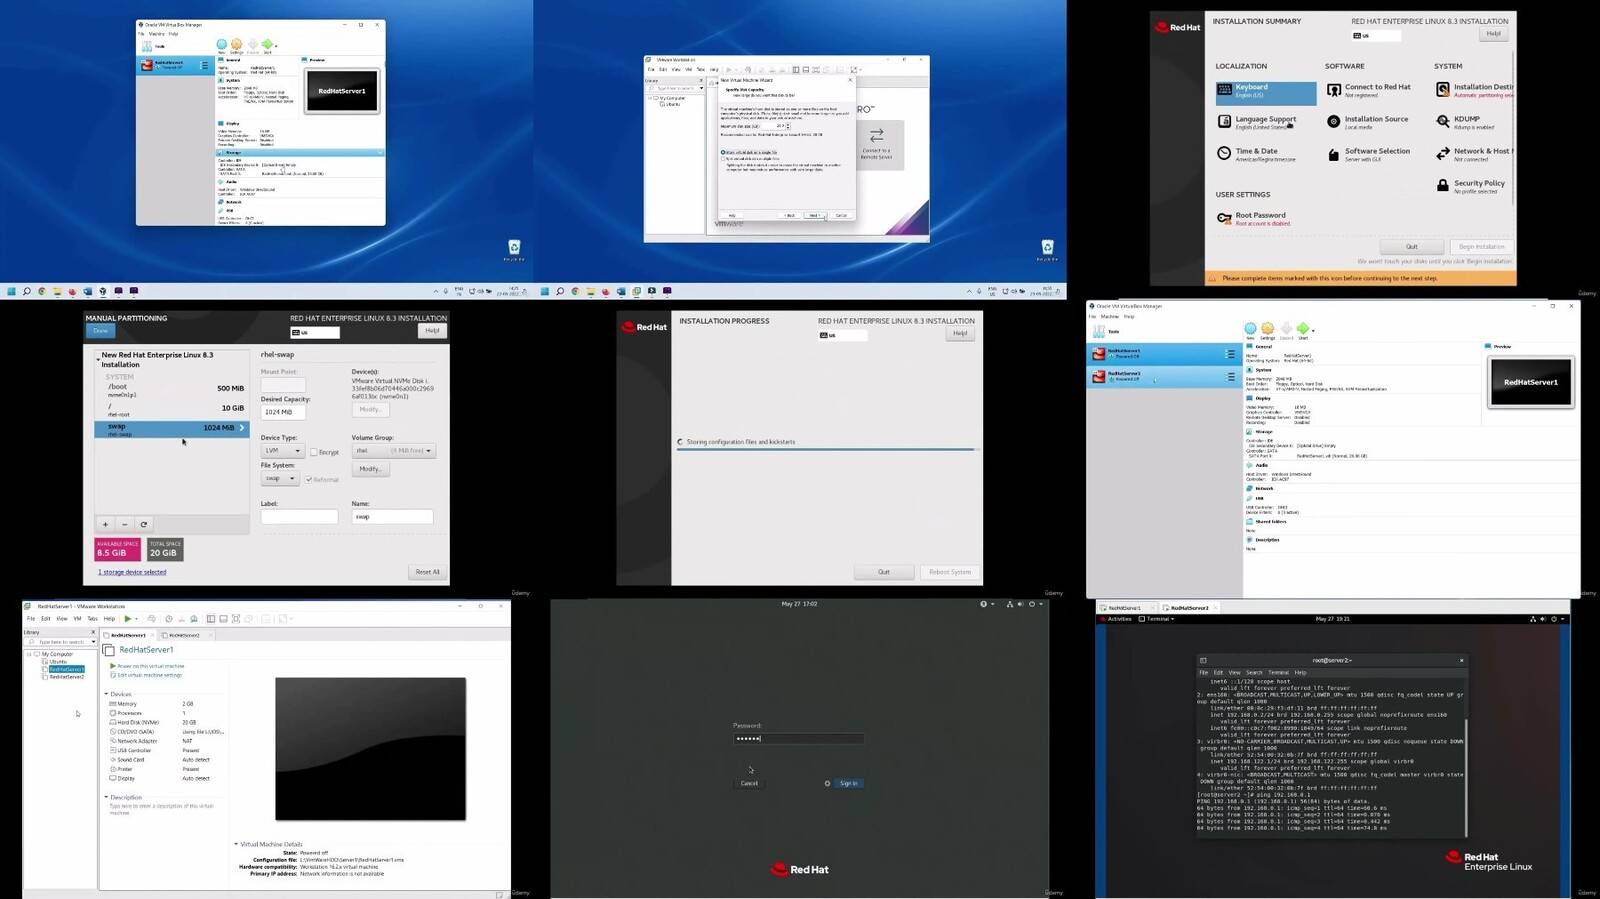Focus the login Password field
1600x899 pixels.
798,738
